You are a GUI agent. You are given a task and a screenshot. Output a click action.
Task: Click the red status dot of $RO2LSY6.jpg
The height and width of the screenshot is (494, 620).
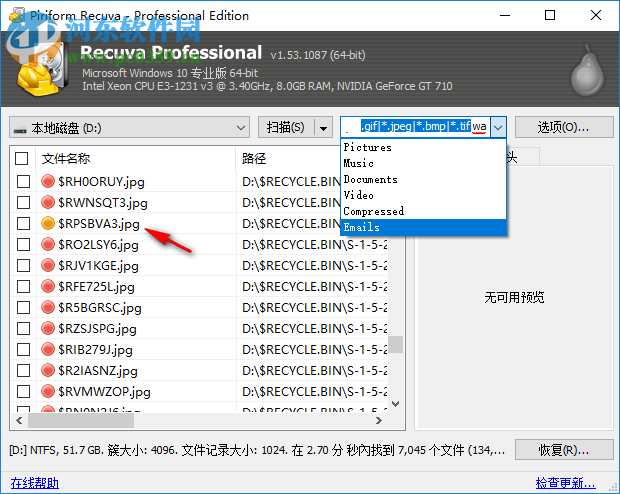[x=48, y=244]
